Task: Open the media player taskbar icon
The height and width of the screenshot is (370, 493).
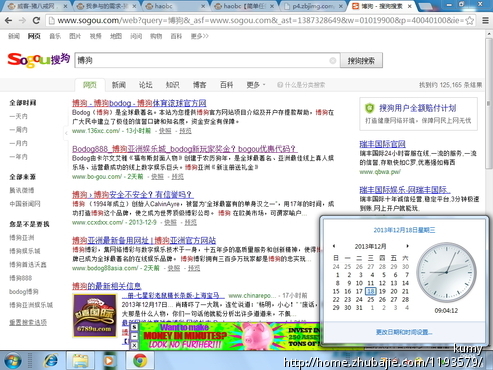Action: click(x=108, y=361)
